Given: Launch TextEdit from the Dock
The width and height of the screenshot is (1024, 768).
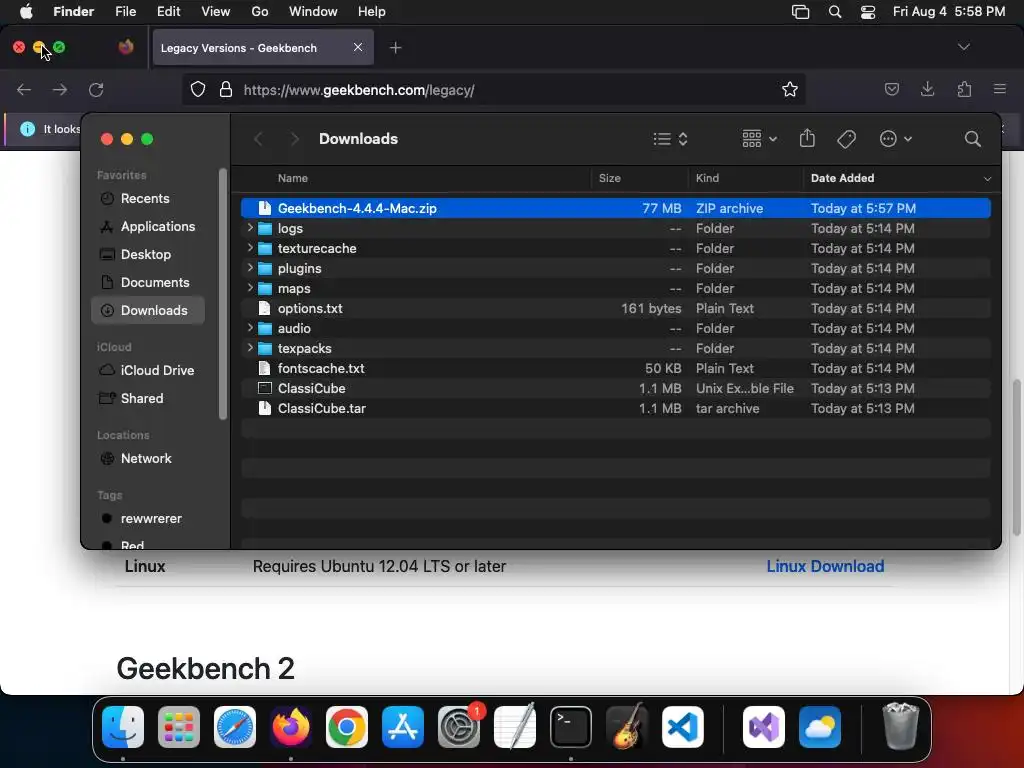Looking at the screenshot, I should click(x=515, y=726).
